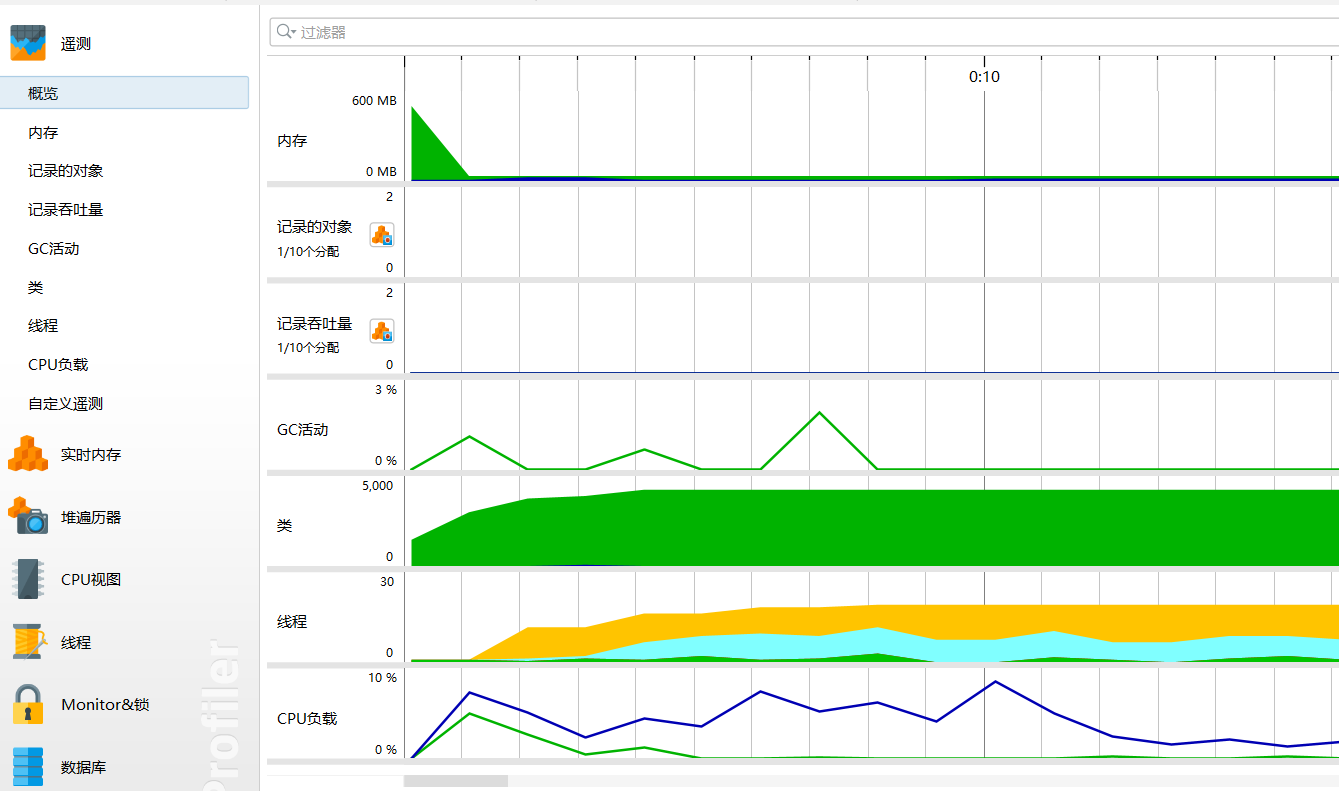Open the 数据库 database section
1339x791 pixels.
click(x=28, y=767)
